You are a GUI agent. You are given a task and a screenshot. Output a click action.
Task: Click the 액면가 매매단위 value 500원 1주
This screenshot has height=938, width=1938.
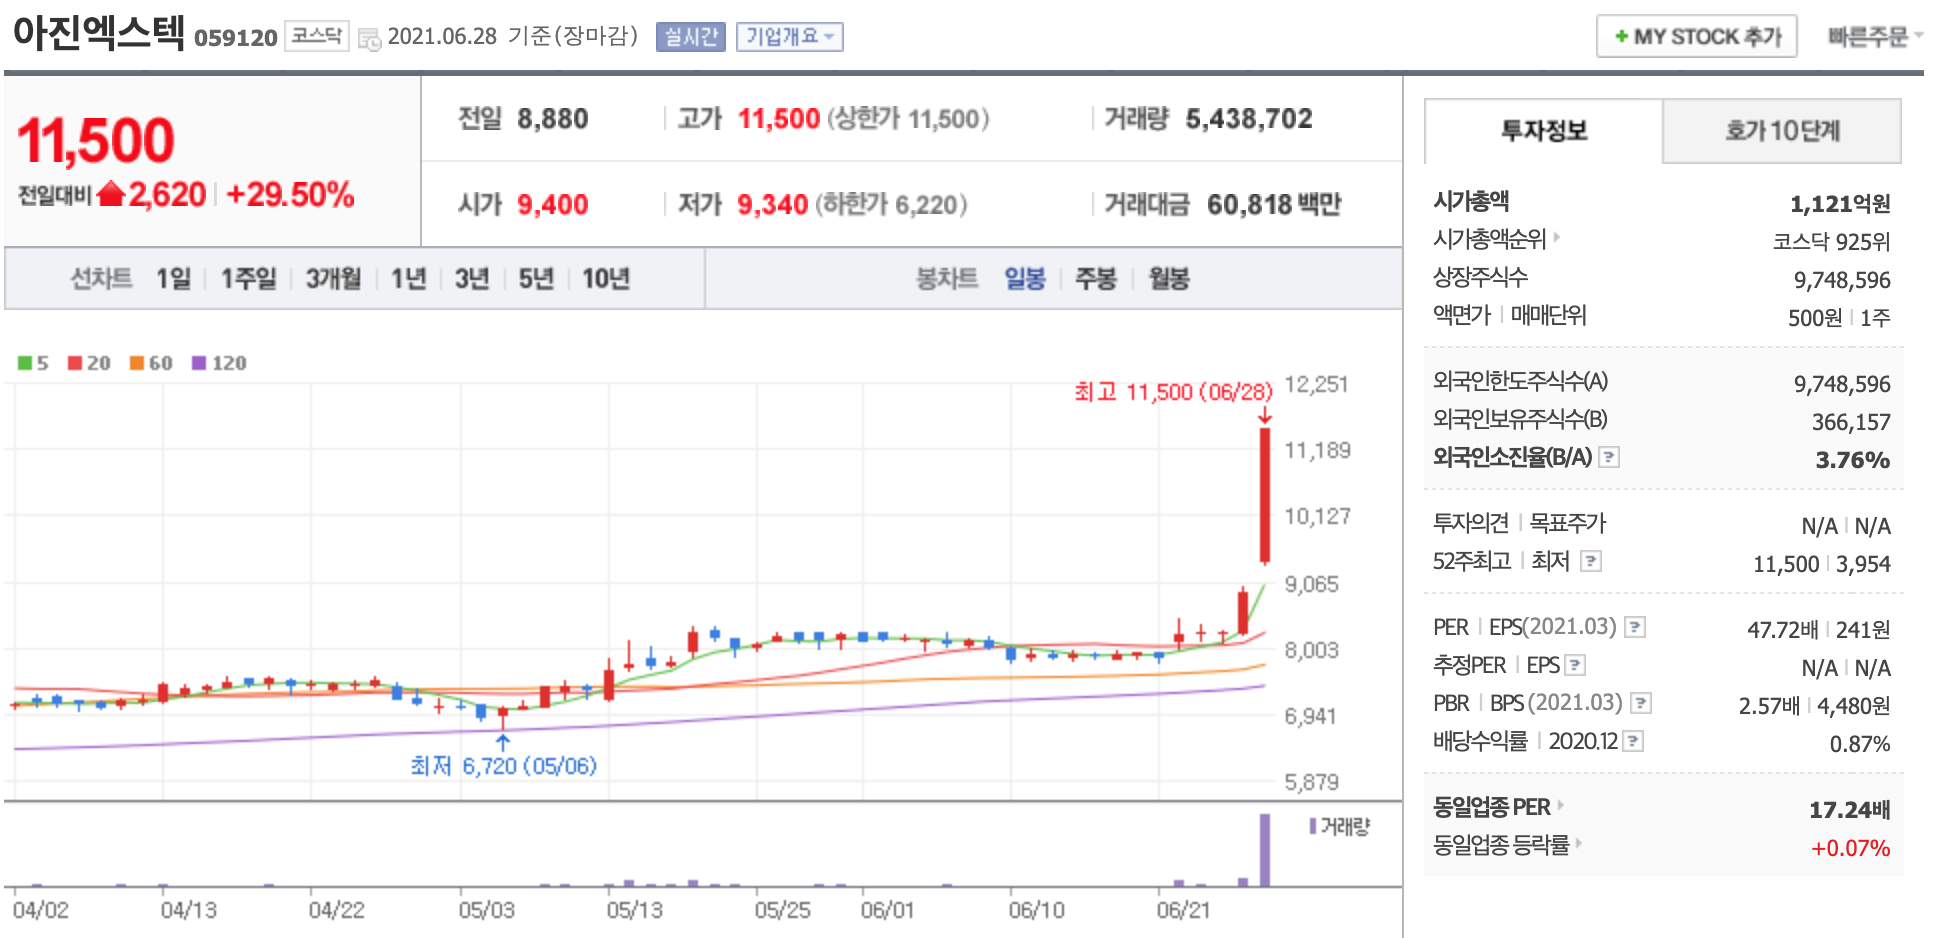pos(1839,318)
